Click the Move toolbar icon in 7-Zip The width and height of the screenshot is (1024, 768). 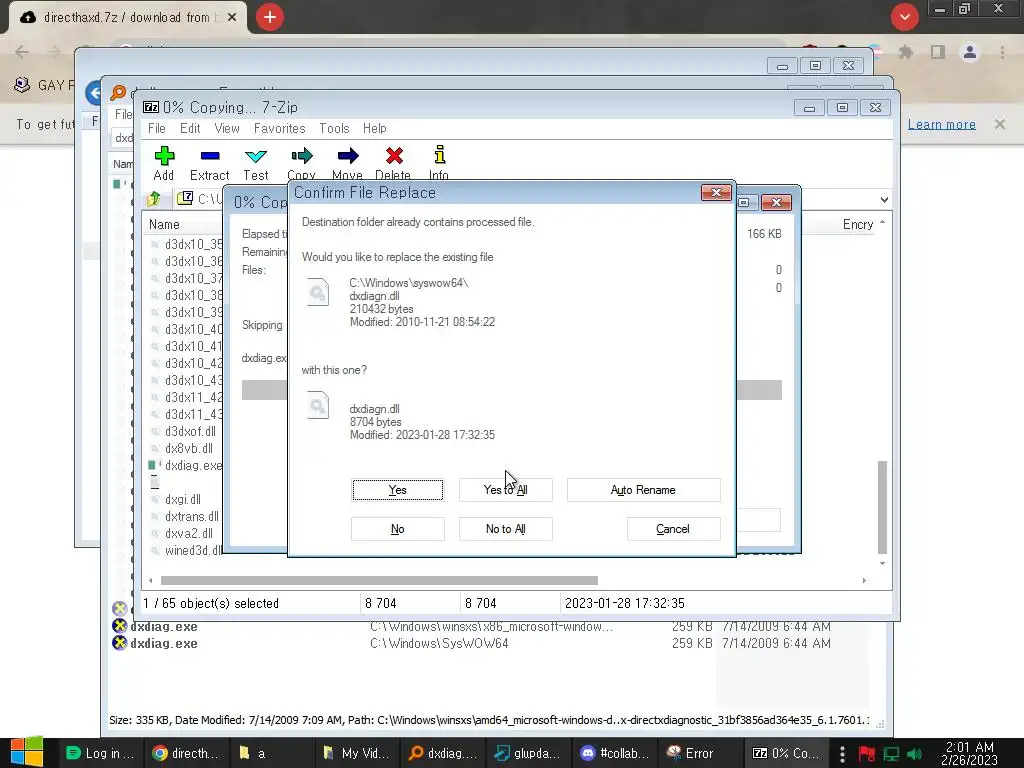coord(347,156)
